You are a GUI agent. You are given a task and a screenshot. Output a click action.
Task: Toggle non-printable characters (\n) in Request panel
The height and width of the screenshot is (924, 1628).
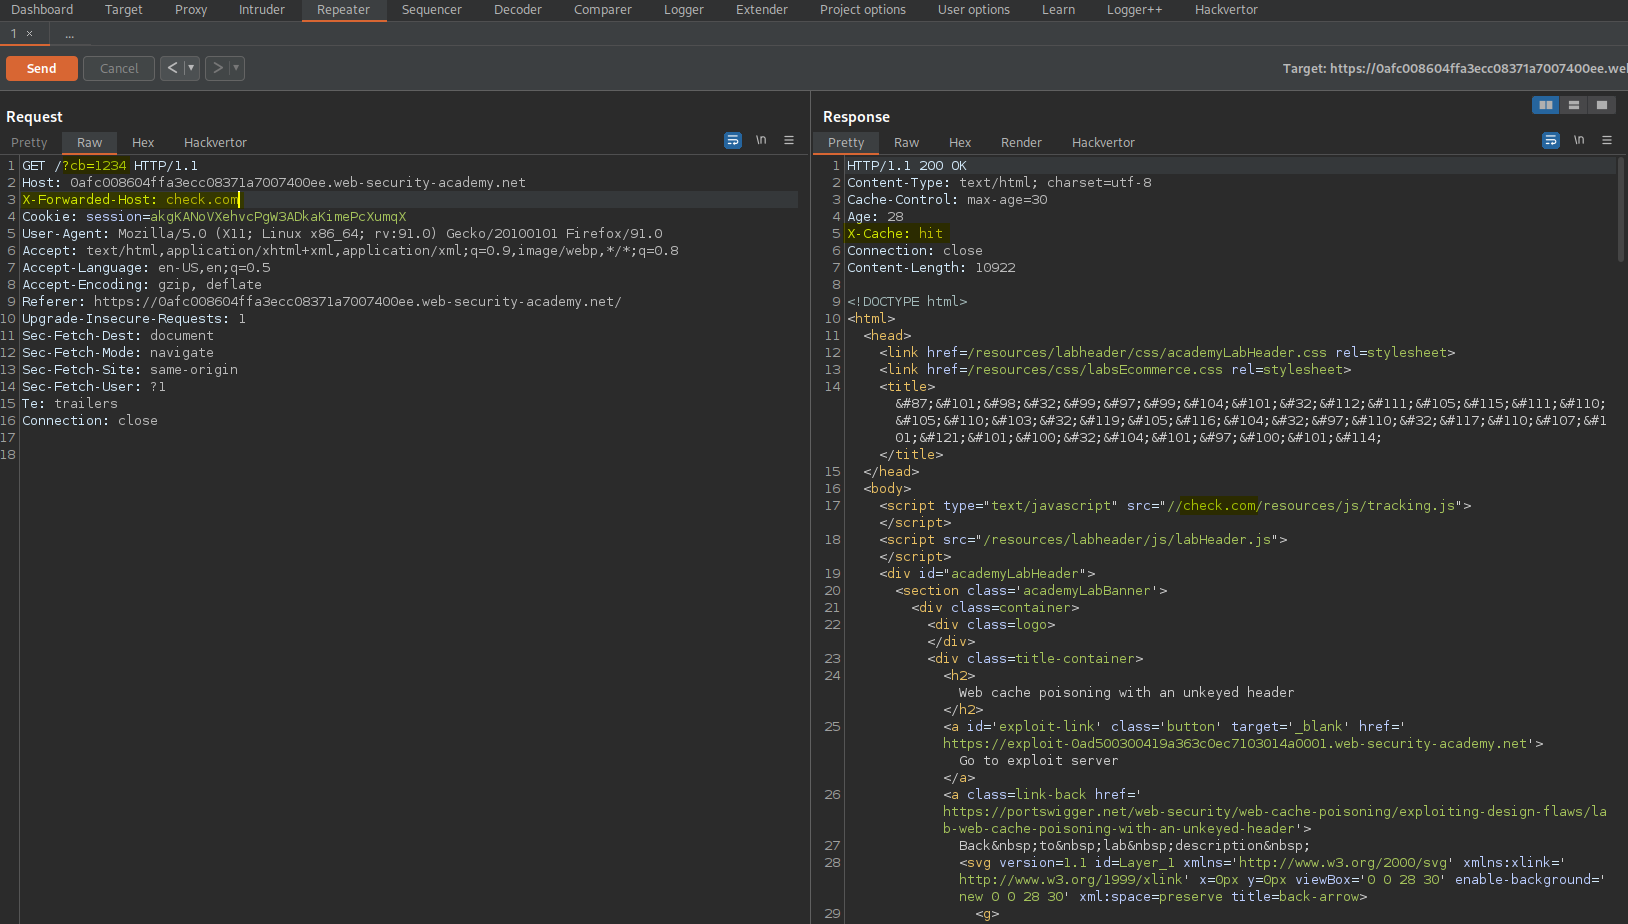click(x=761, y=141)
